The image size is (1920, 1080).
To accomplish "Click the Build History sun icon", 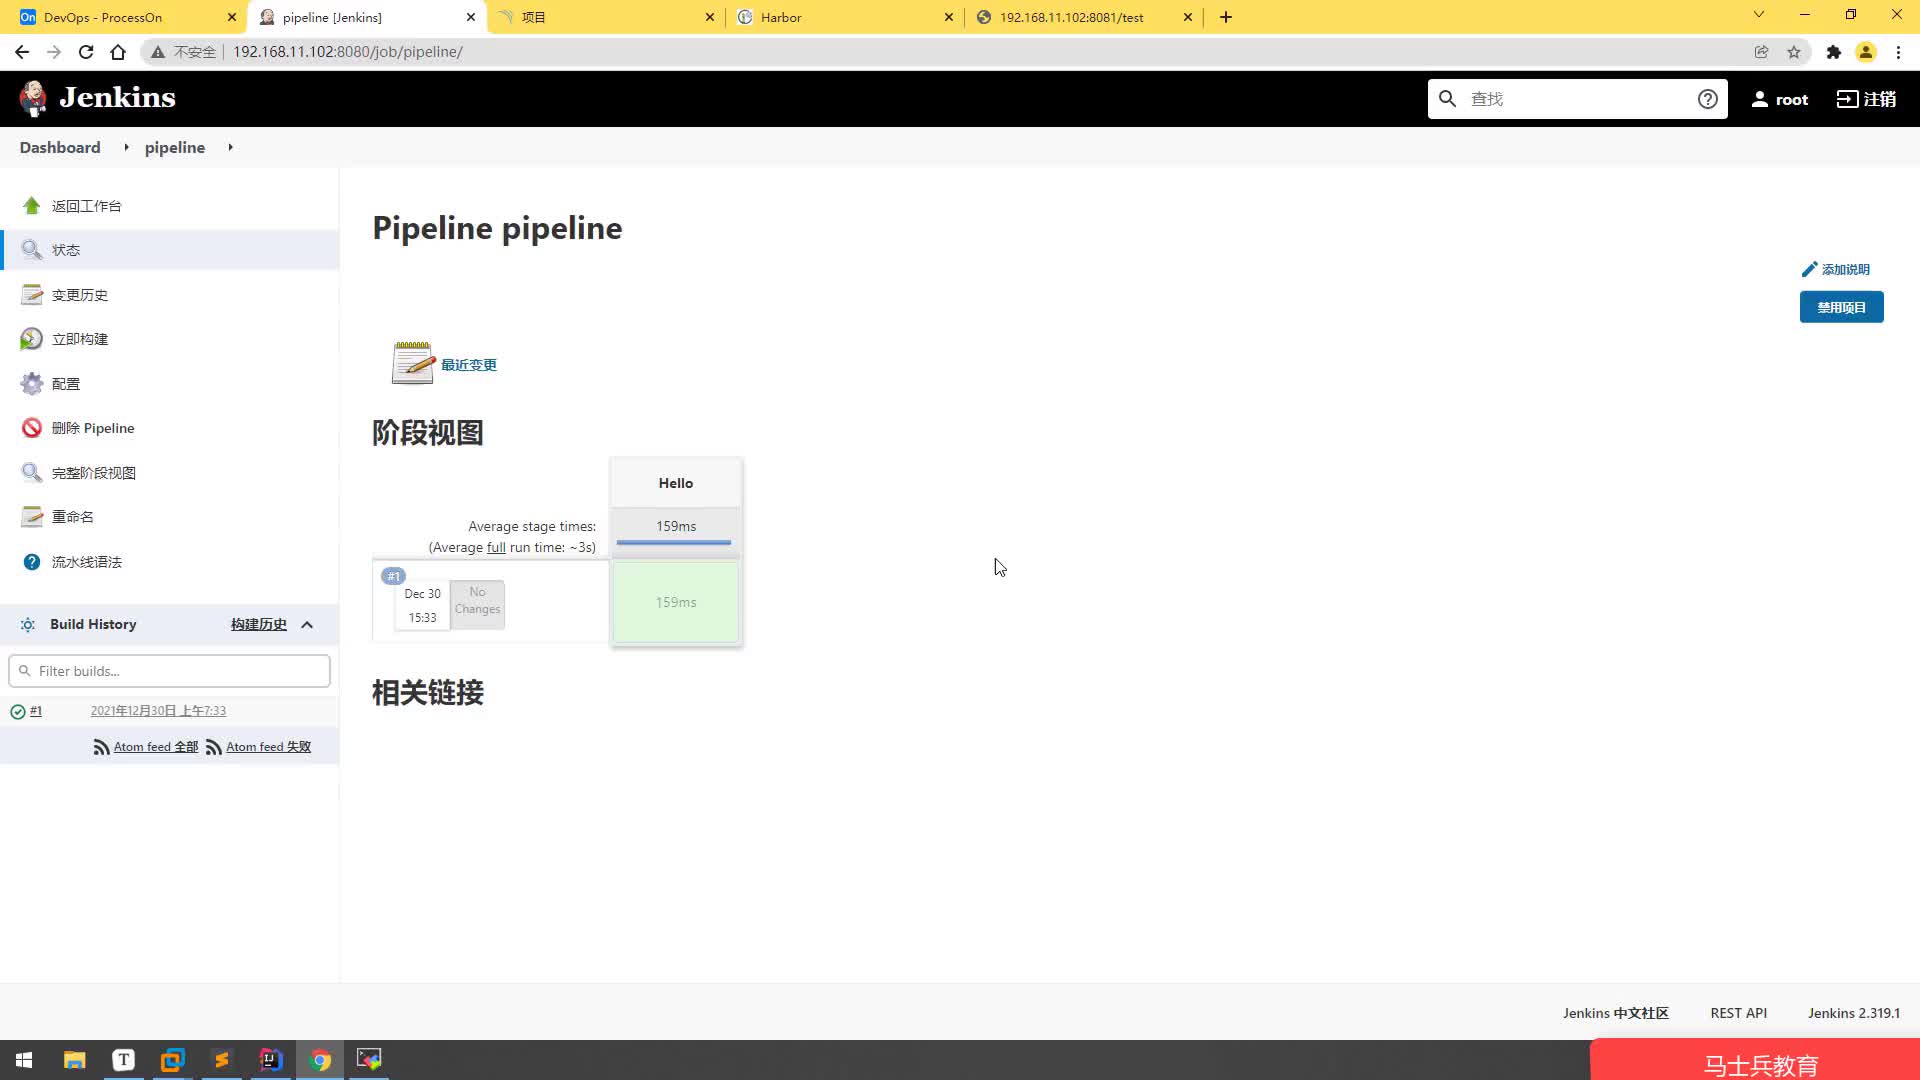I will tap(28, 624).
